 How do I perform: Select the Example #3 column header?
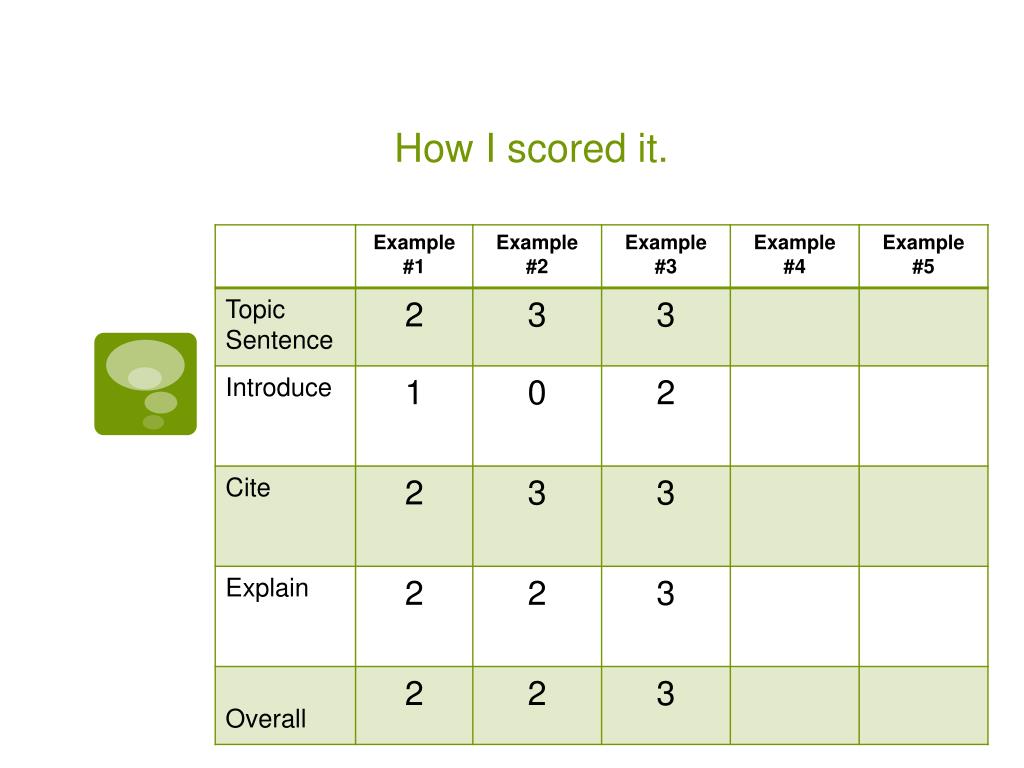coord(665,255)
